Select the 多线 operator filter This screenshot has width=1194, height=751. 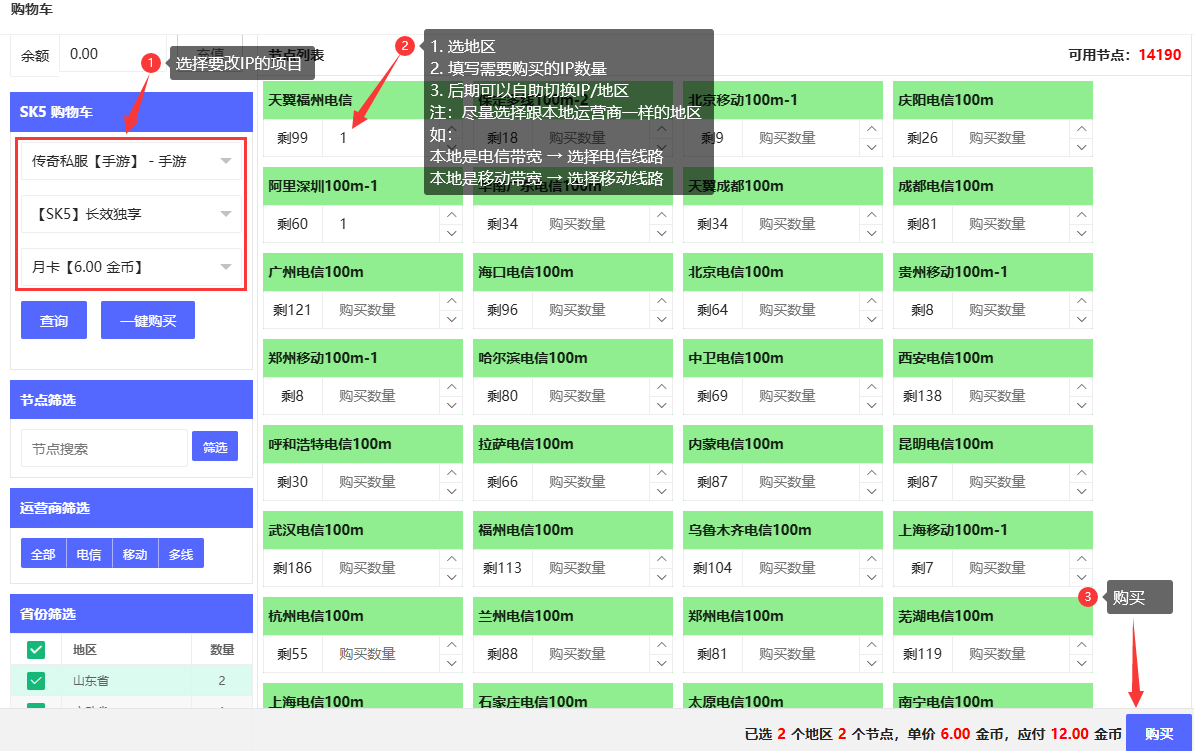(x=180, y=553)
